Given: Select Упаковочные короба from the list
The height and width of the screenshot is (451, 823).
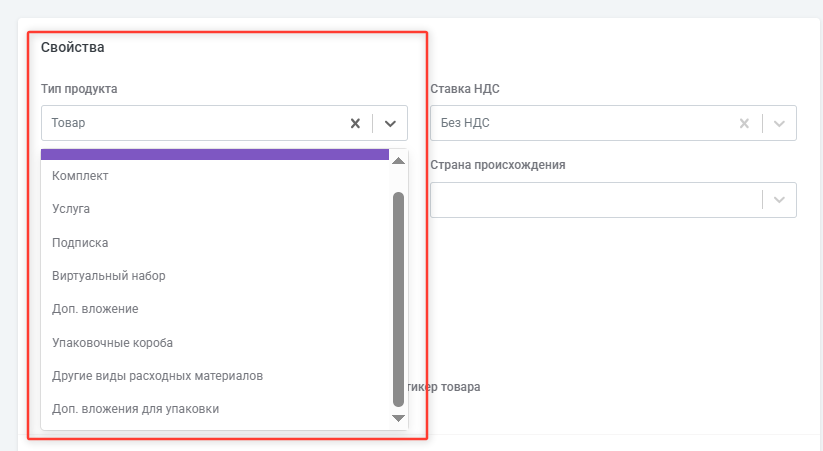Looking at the screenshot, I should tap(112, 342).
